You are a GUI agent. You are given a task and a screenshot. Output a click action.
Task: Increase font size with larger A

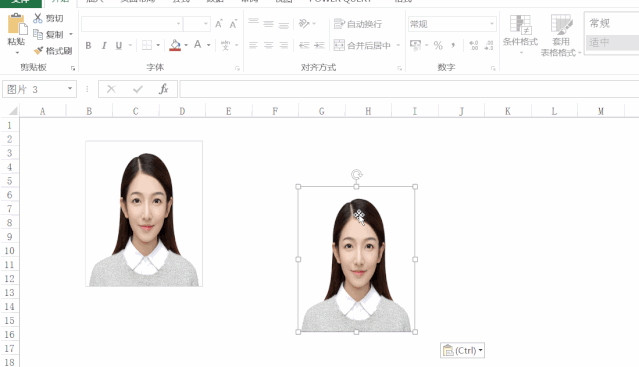pos(219,24)
